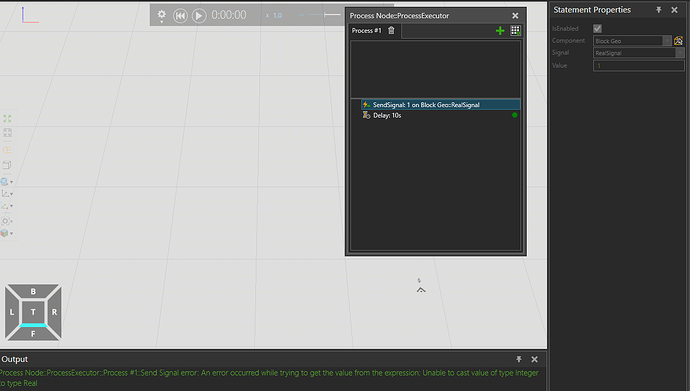Switch to Left view on view cube
Screen dimensions: 690x391
click(x=12, y=312)
